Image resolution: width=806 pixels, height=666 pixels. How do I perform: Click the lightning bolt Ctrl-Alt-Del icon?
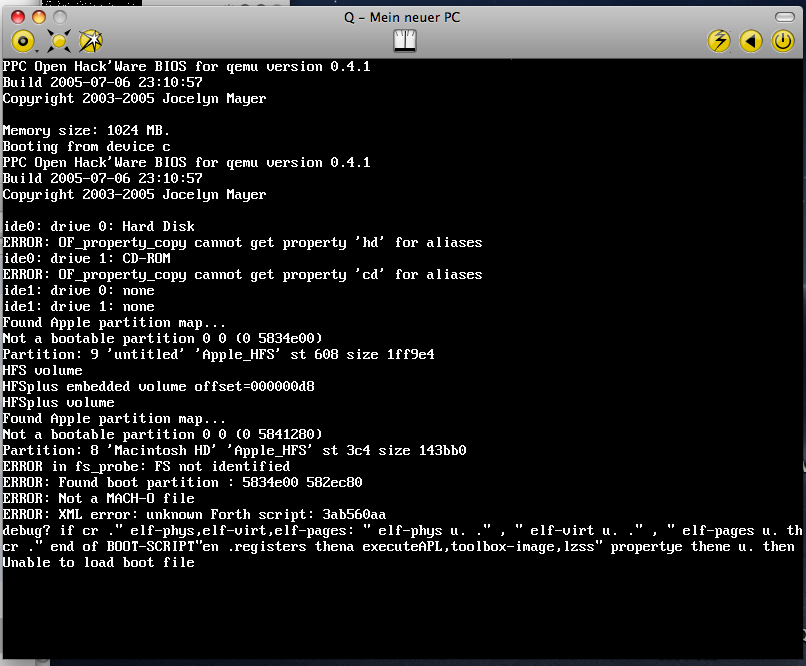(x=719, y=41)
